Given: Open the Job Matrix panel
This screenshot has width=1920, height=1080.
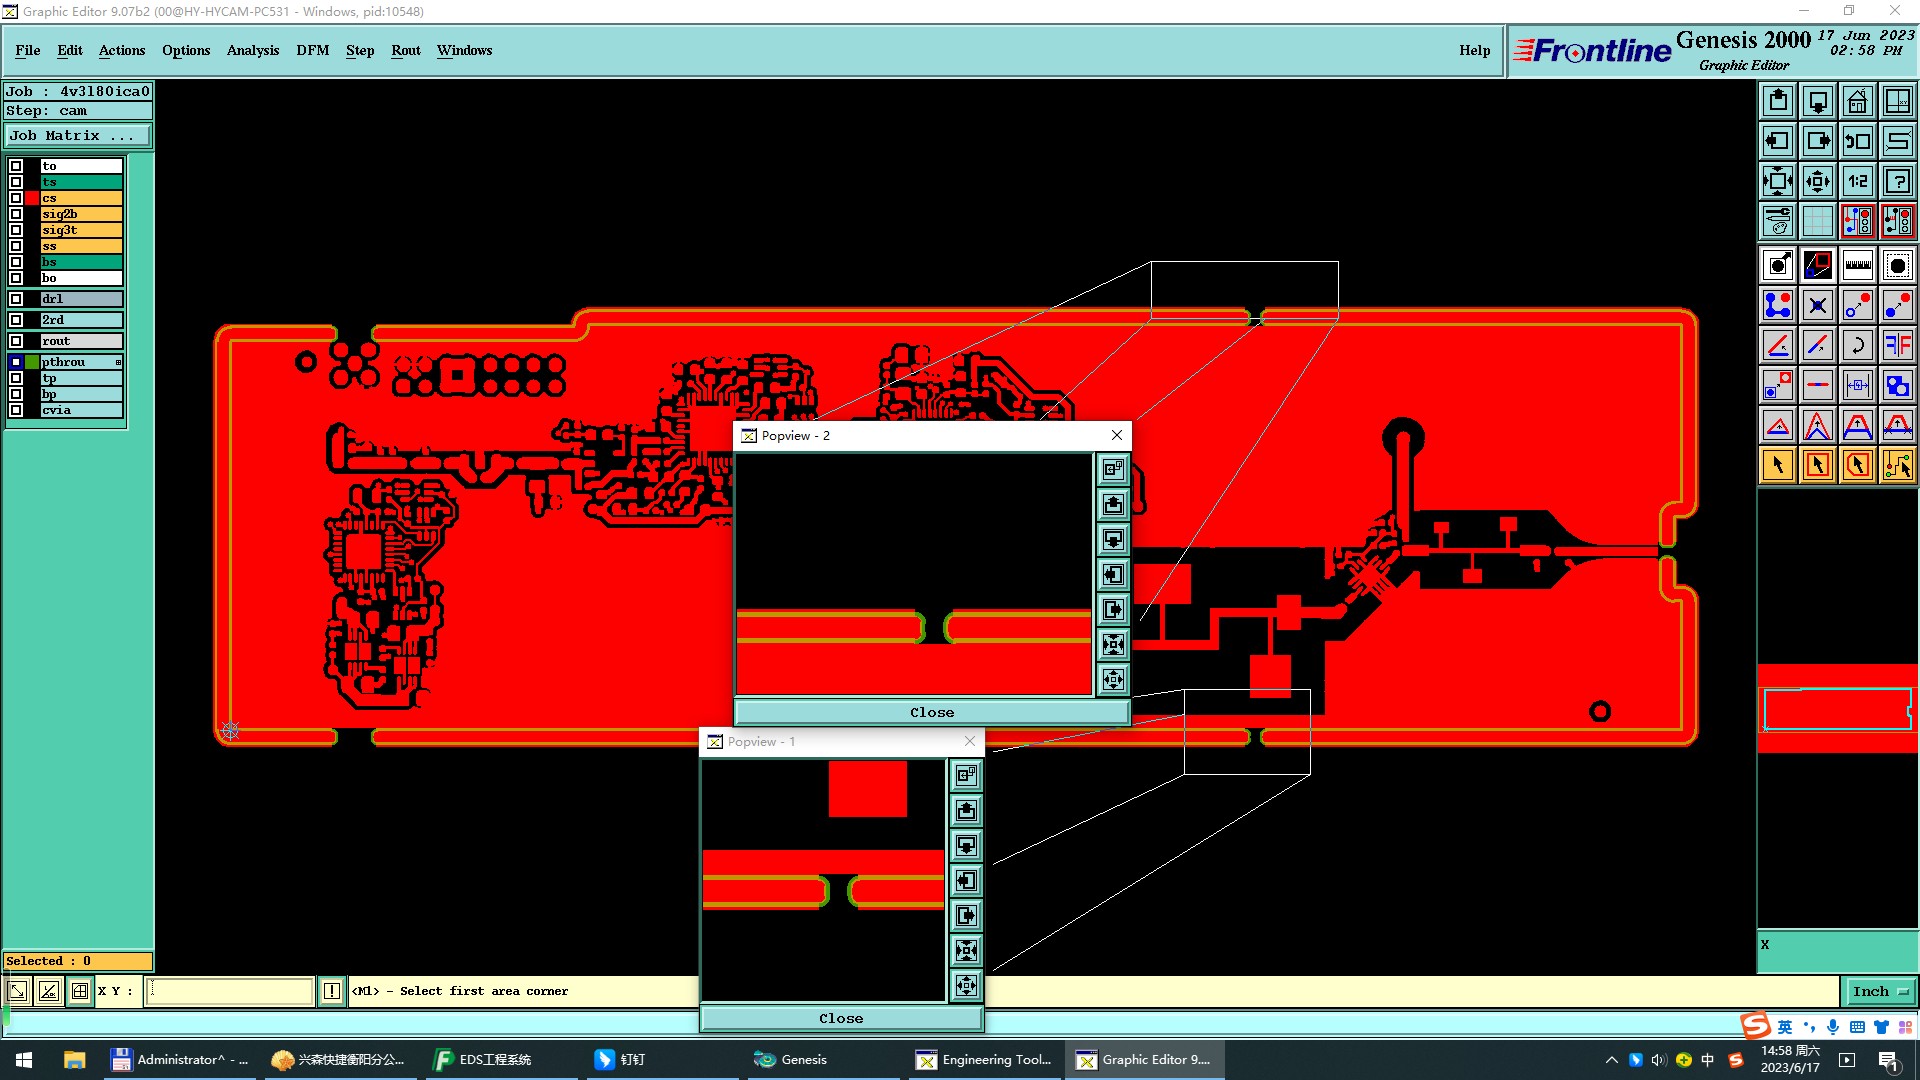Looking at the screenshot, I should [x=78, y=135].
